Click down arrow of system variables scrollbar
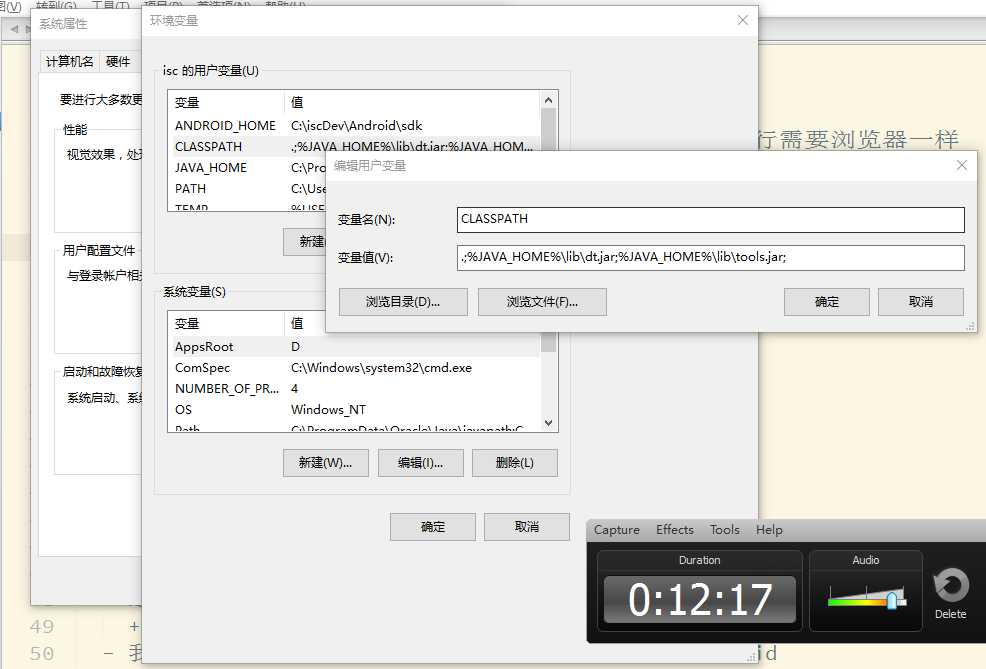This screenshot has width=986, height=669. (548, 423)
